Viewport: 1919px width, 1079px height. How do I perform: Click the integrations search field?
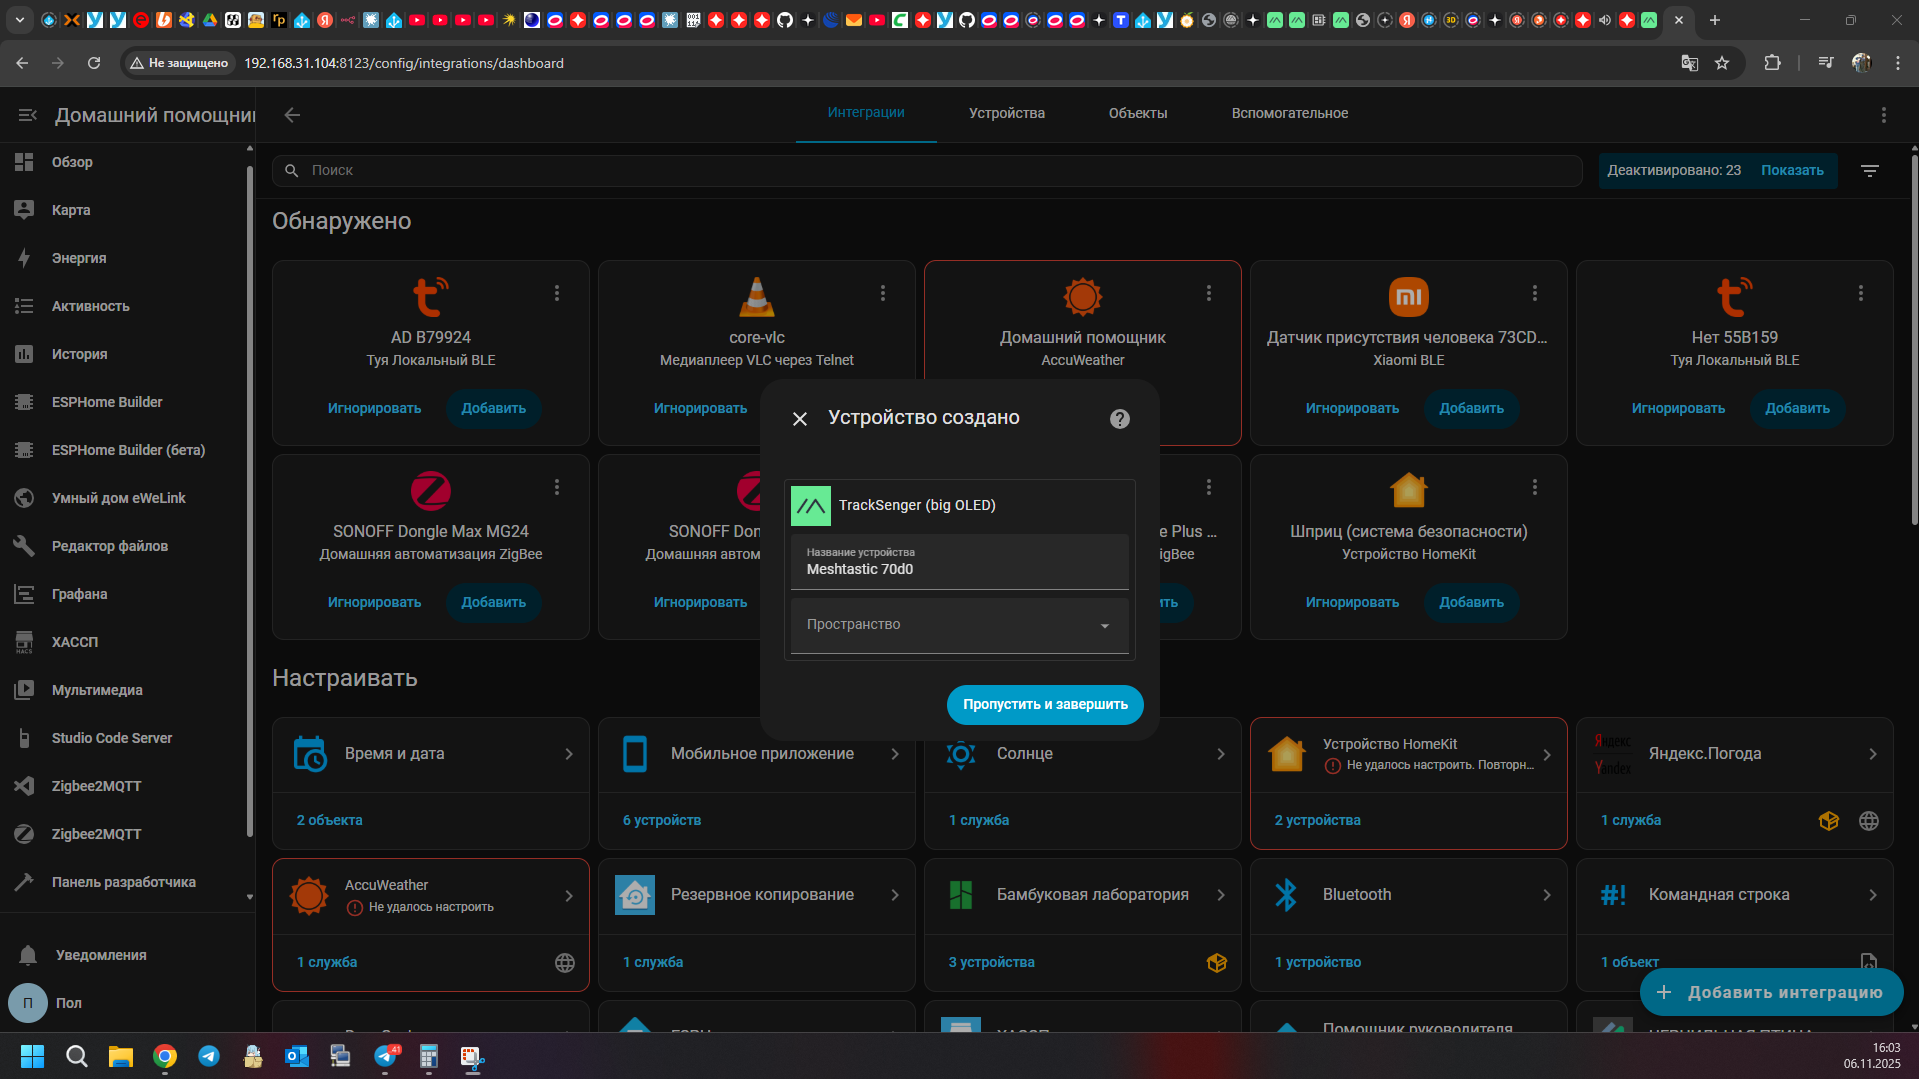click(930, 171)
